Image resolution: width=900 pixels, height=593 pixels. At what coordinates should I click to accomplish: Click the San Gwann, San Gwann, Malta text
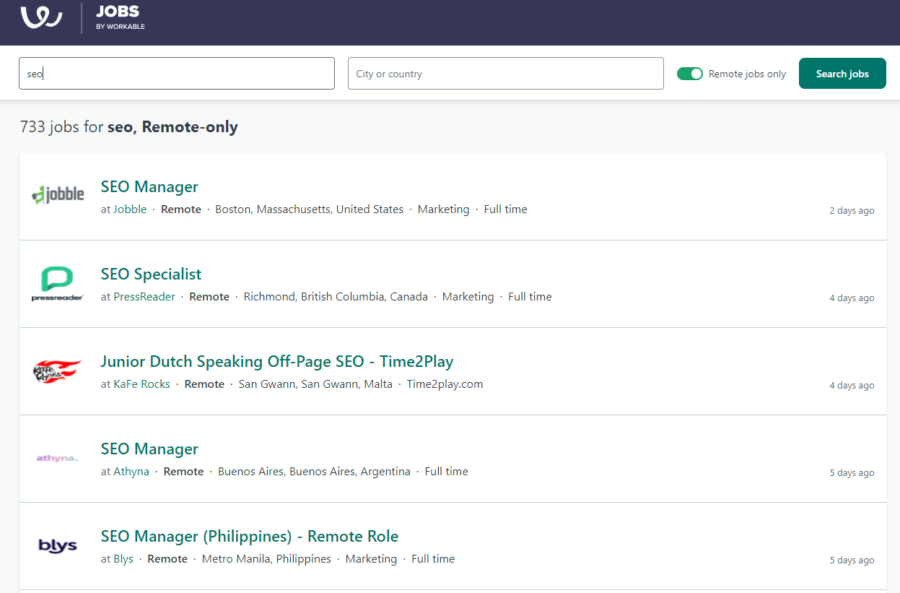pos(316,384)
